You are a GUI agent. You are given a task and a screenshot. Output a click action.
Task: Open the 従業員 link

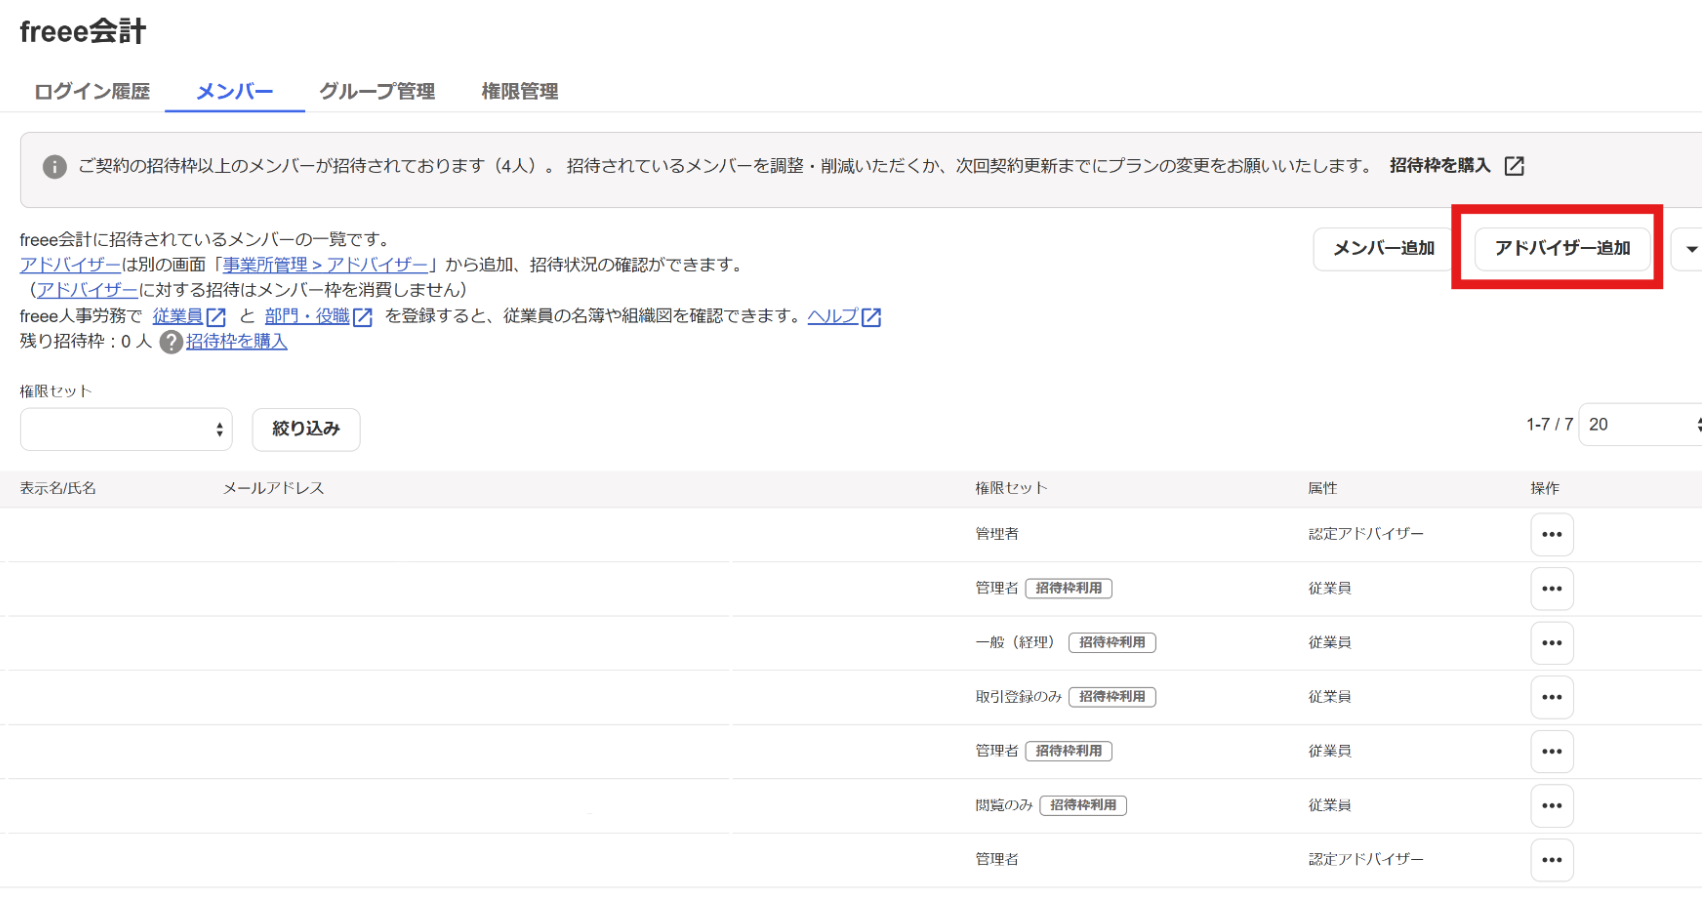pyautogui.click(x=178, y=316)
